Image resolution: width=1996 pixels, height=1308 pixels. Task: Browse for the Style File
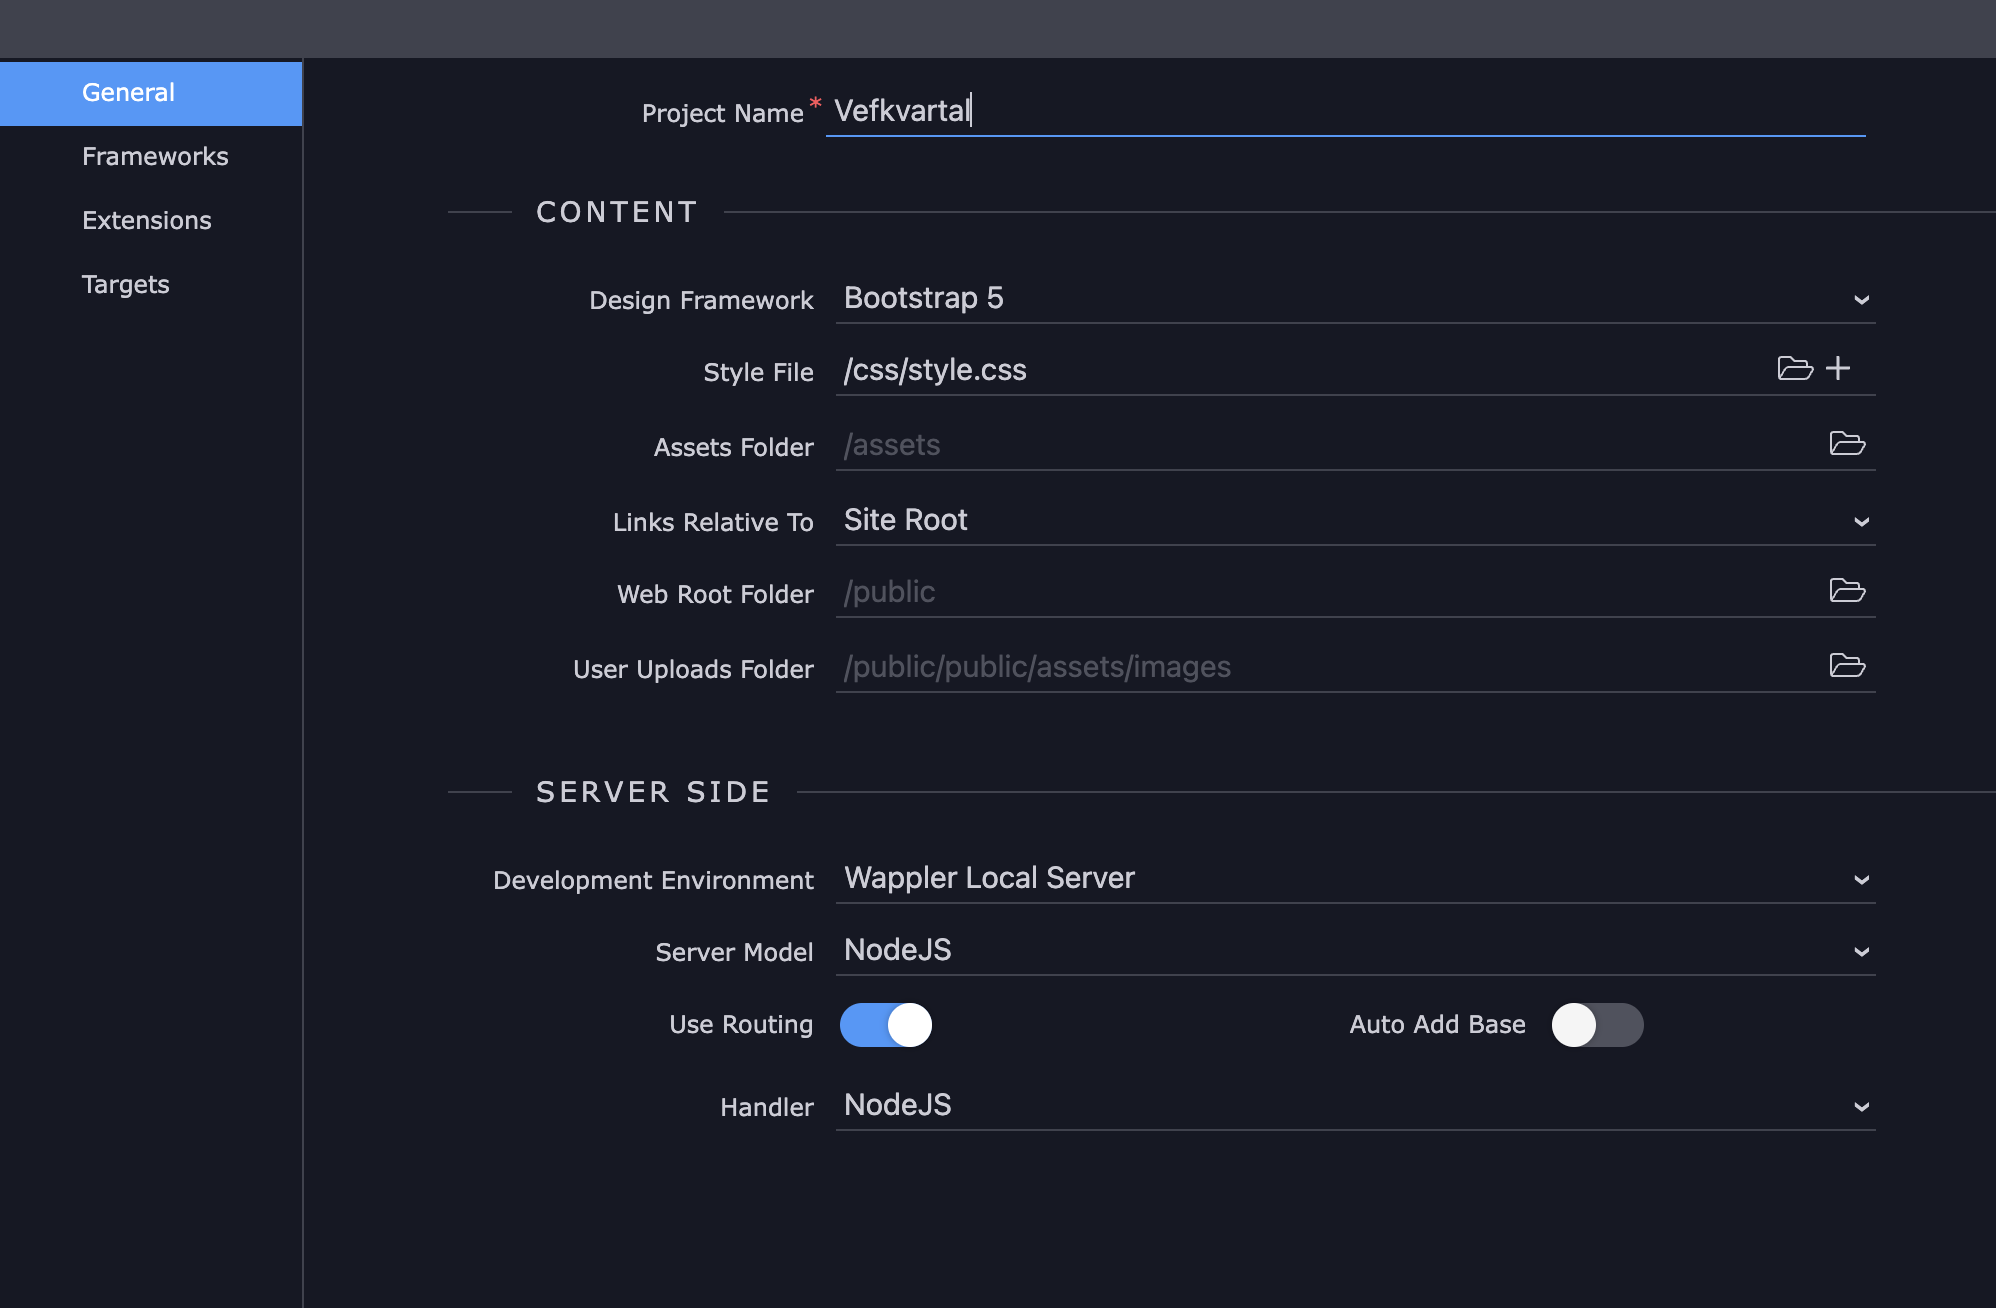tap(1795, 368)
